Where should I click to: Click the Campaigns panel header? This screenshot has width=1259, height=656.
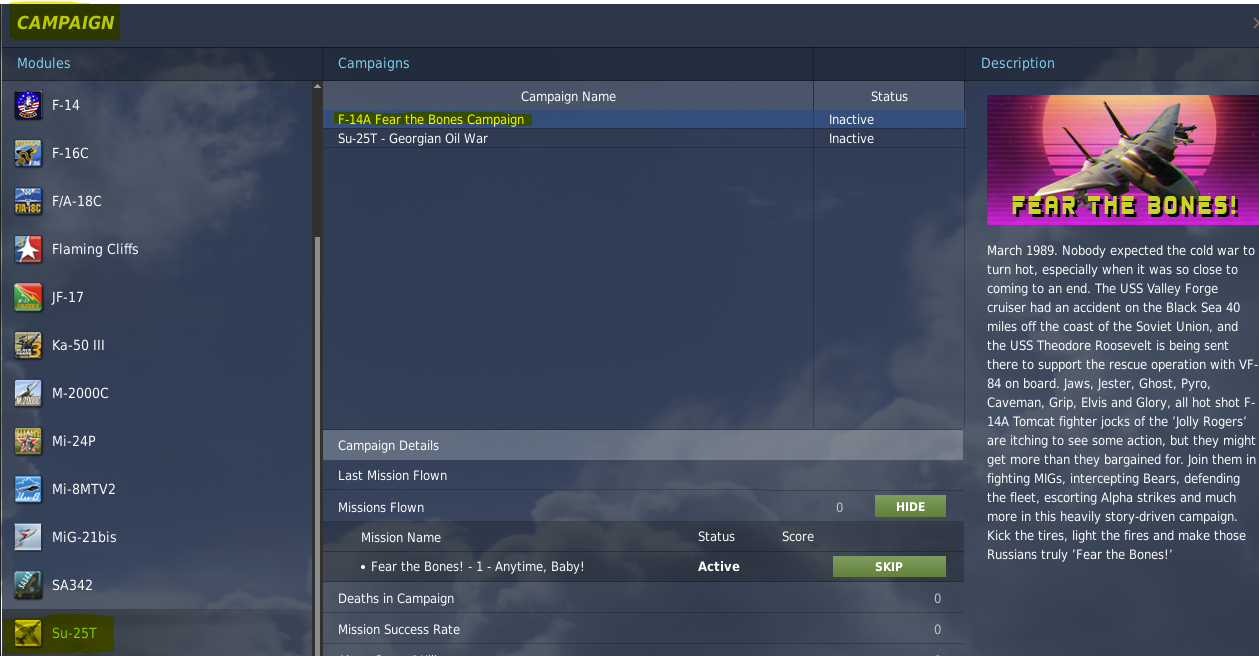tap(374, 63)
